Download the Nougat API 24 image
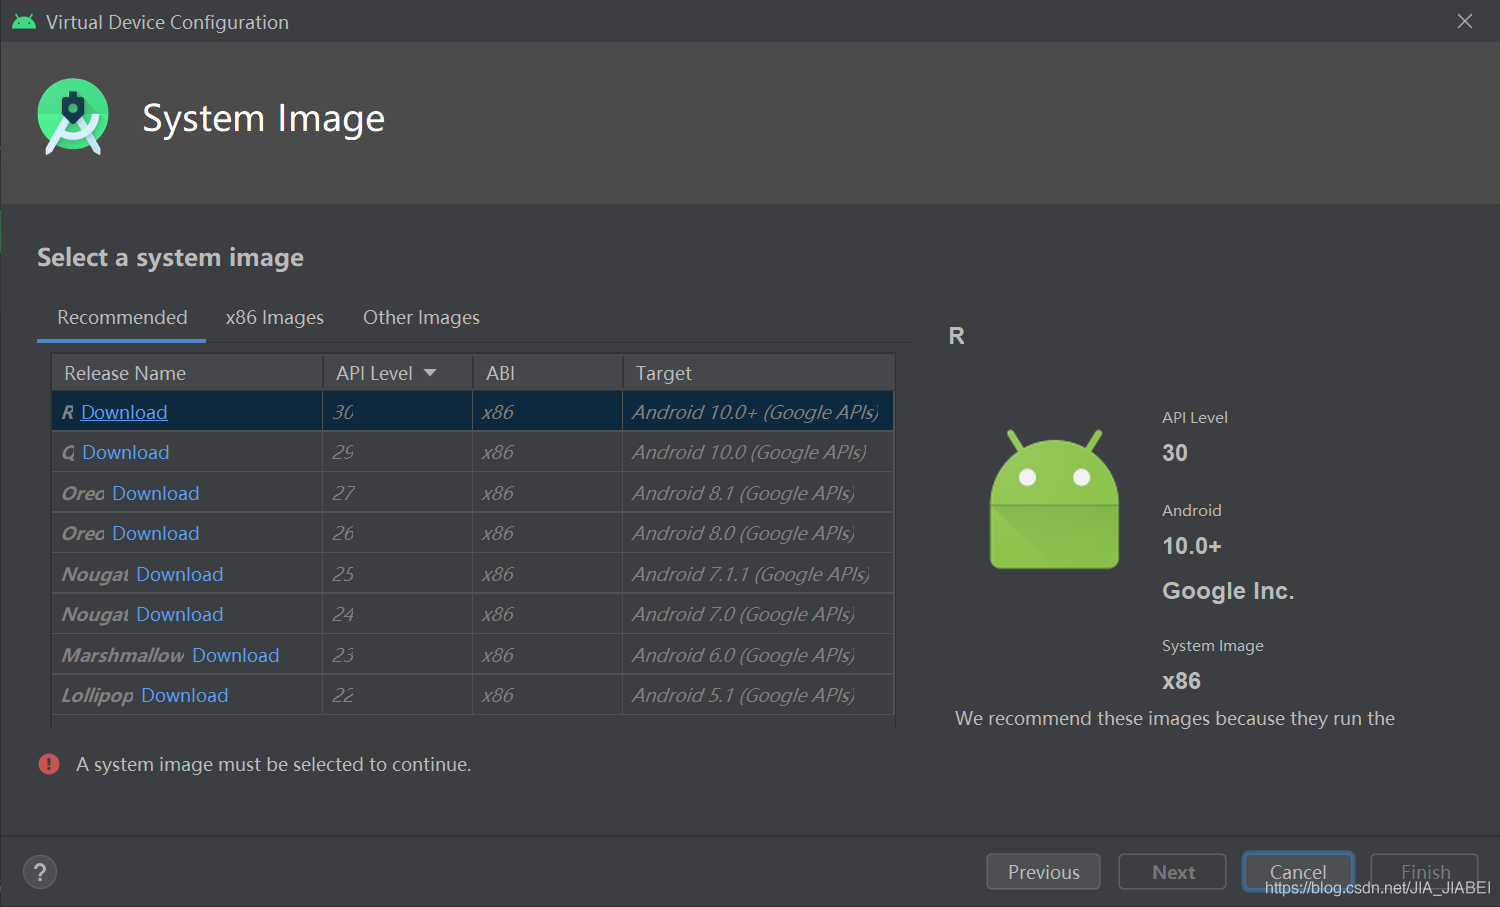Screen dimensions: 1500x907 coord(180,614)
